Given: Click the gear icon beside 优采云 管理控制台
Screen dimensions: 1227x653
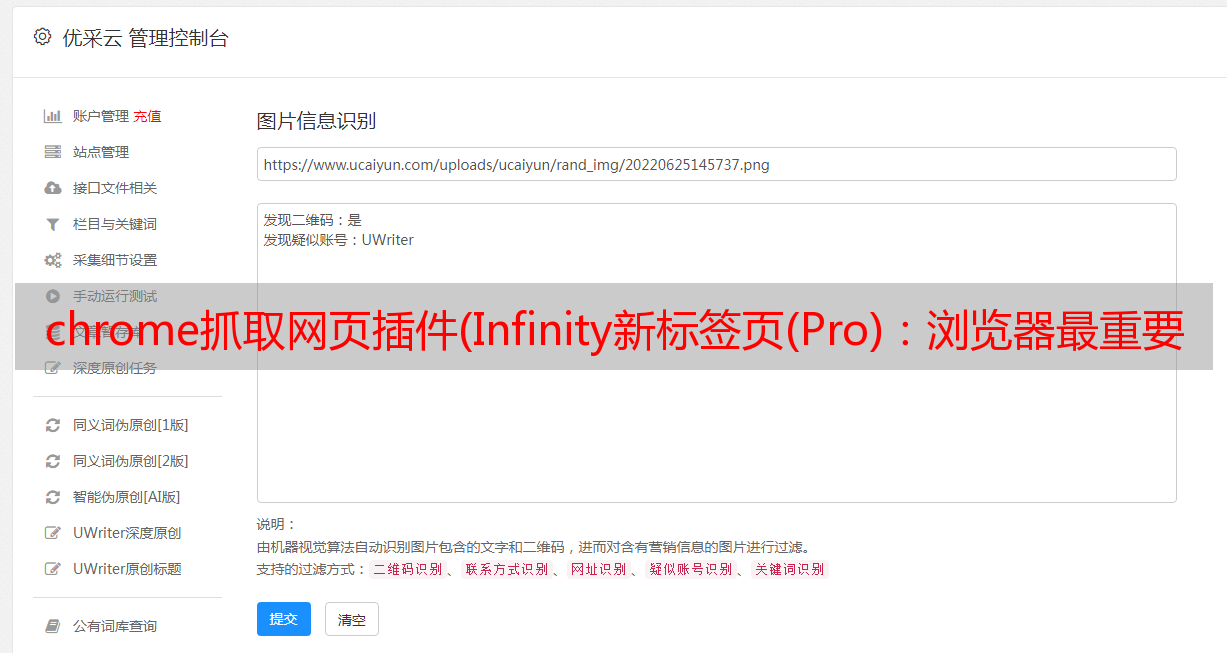Looking at the screenshot, I should coord(42,37).
